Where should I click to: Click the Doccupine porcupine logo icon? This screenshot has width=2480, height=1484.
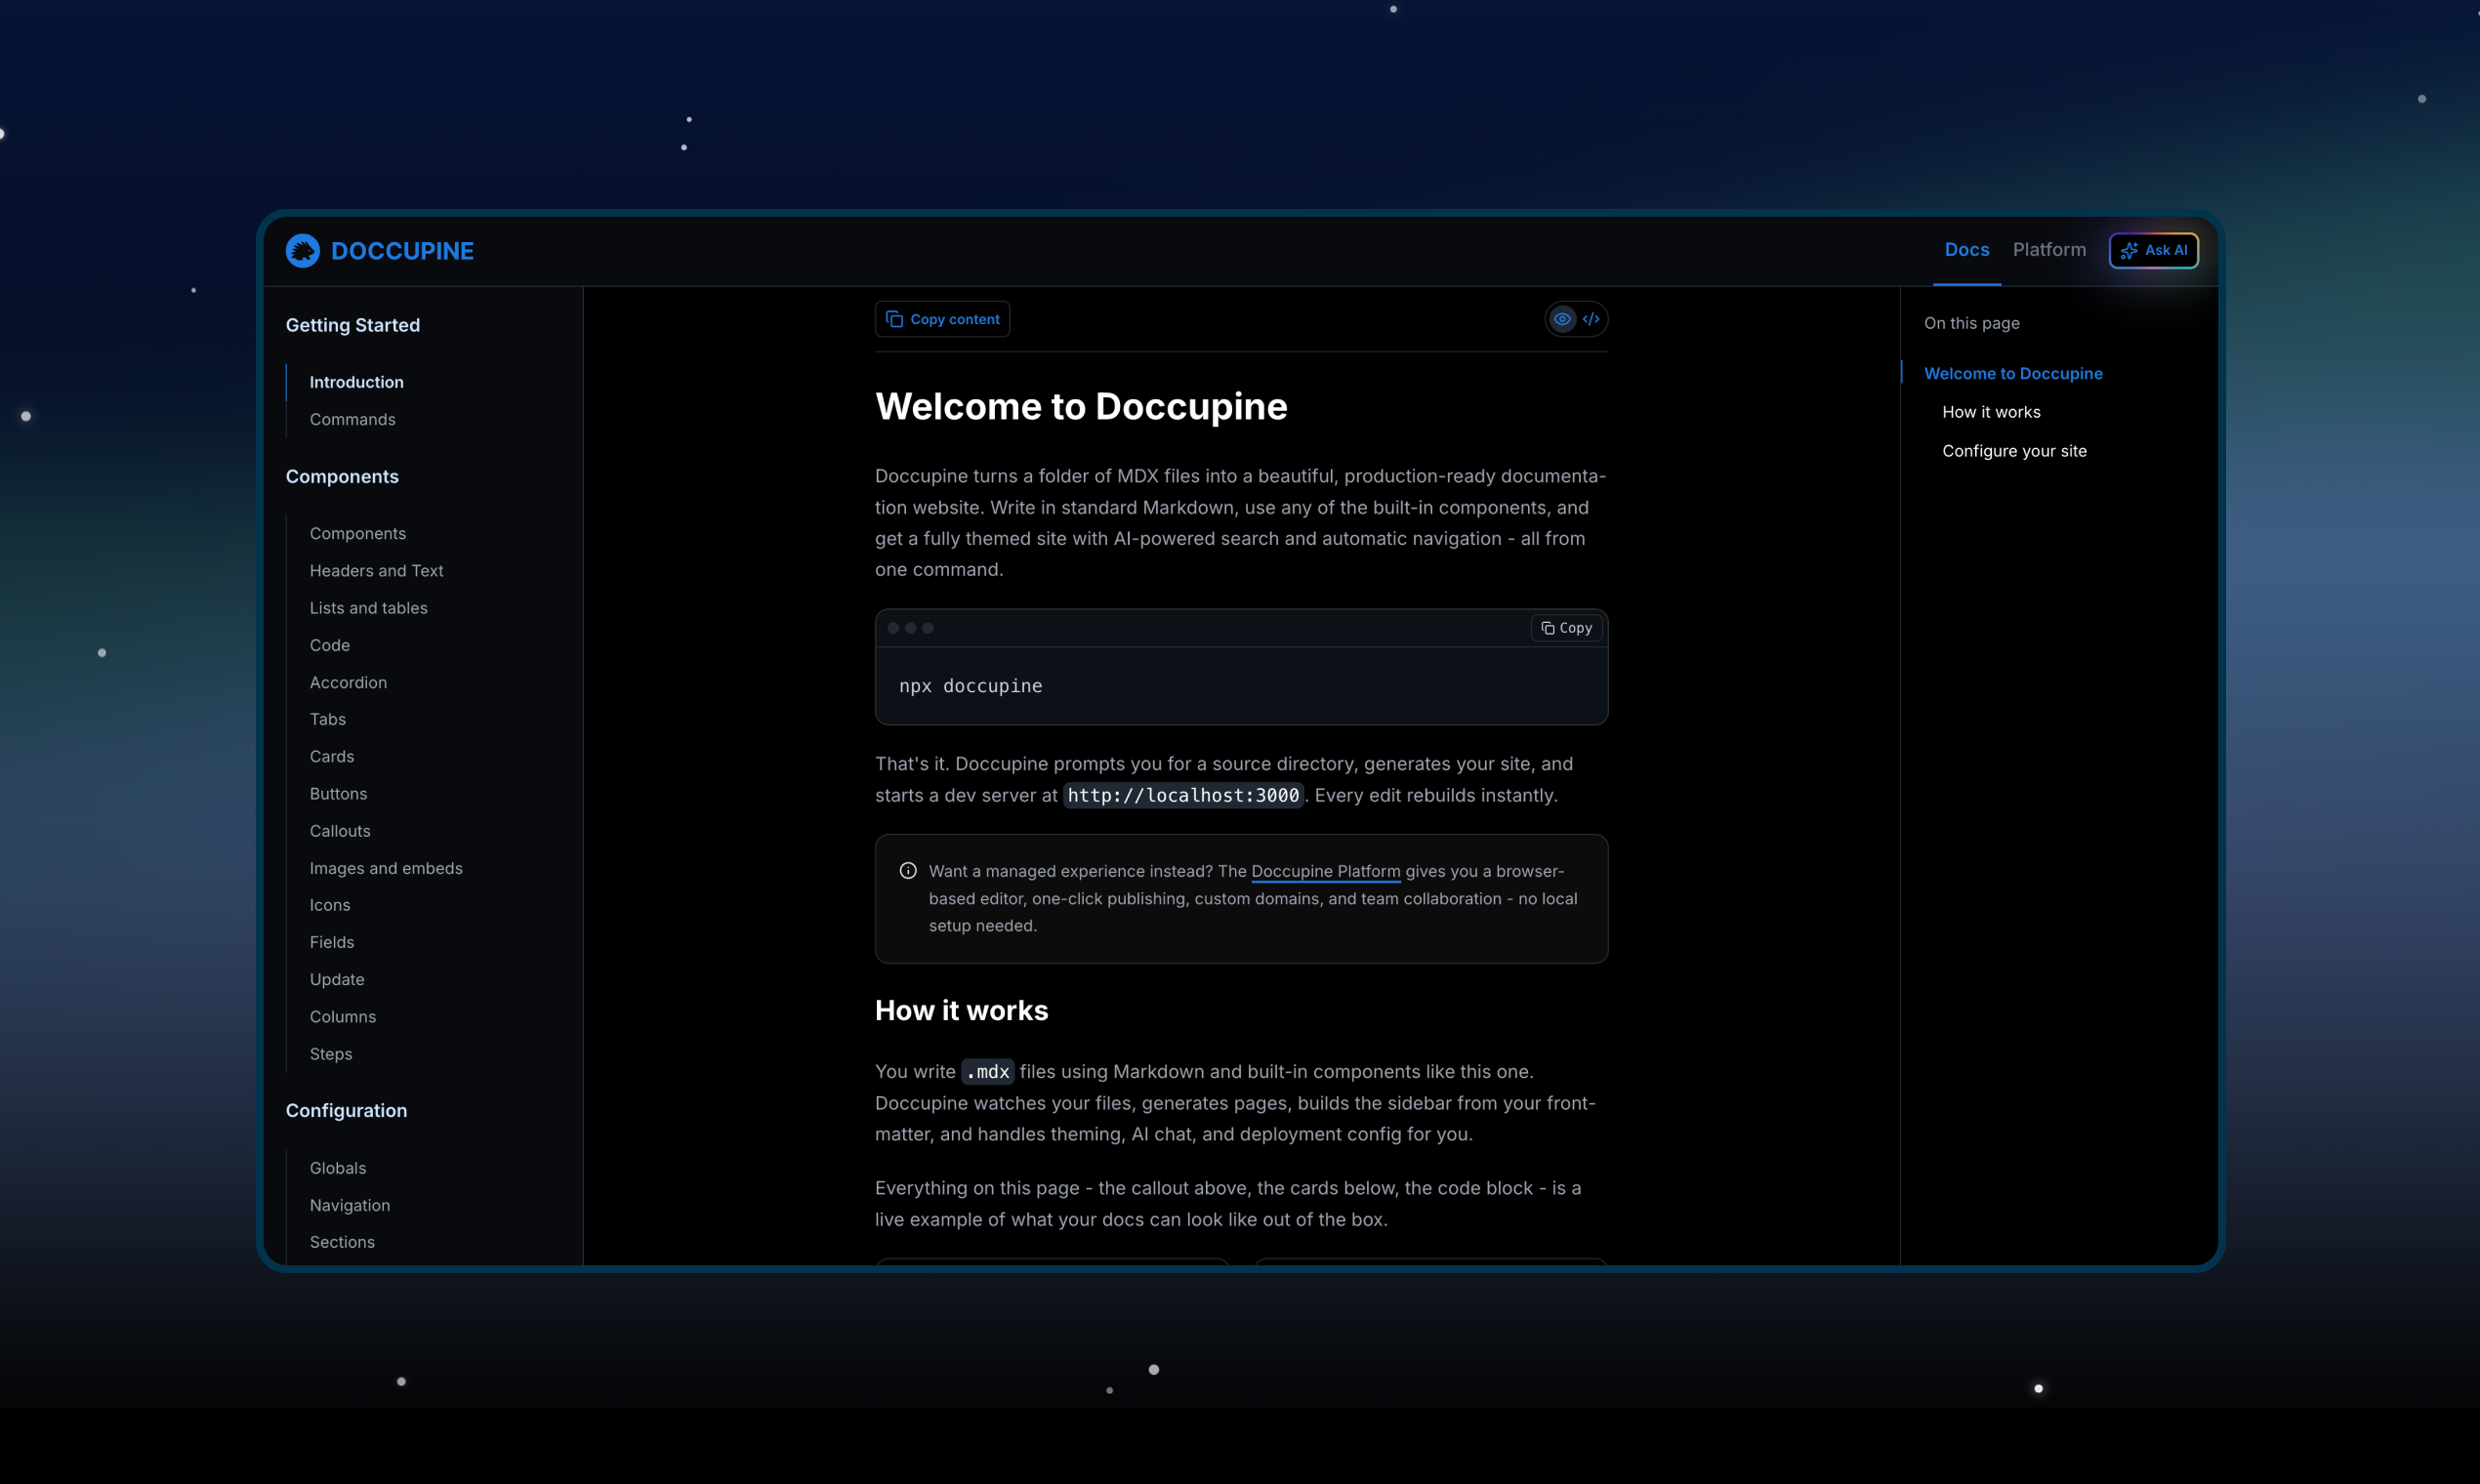302,250
